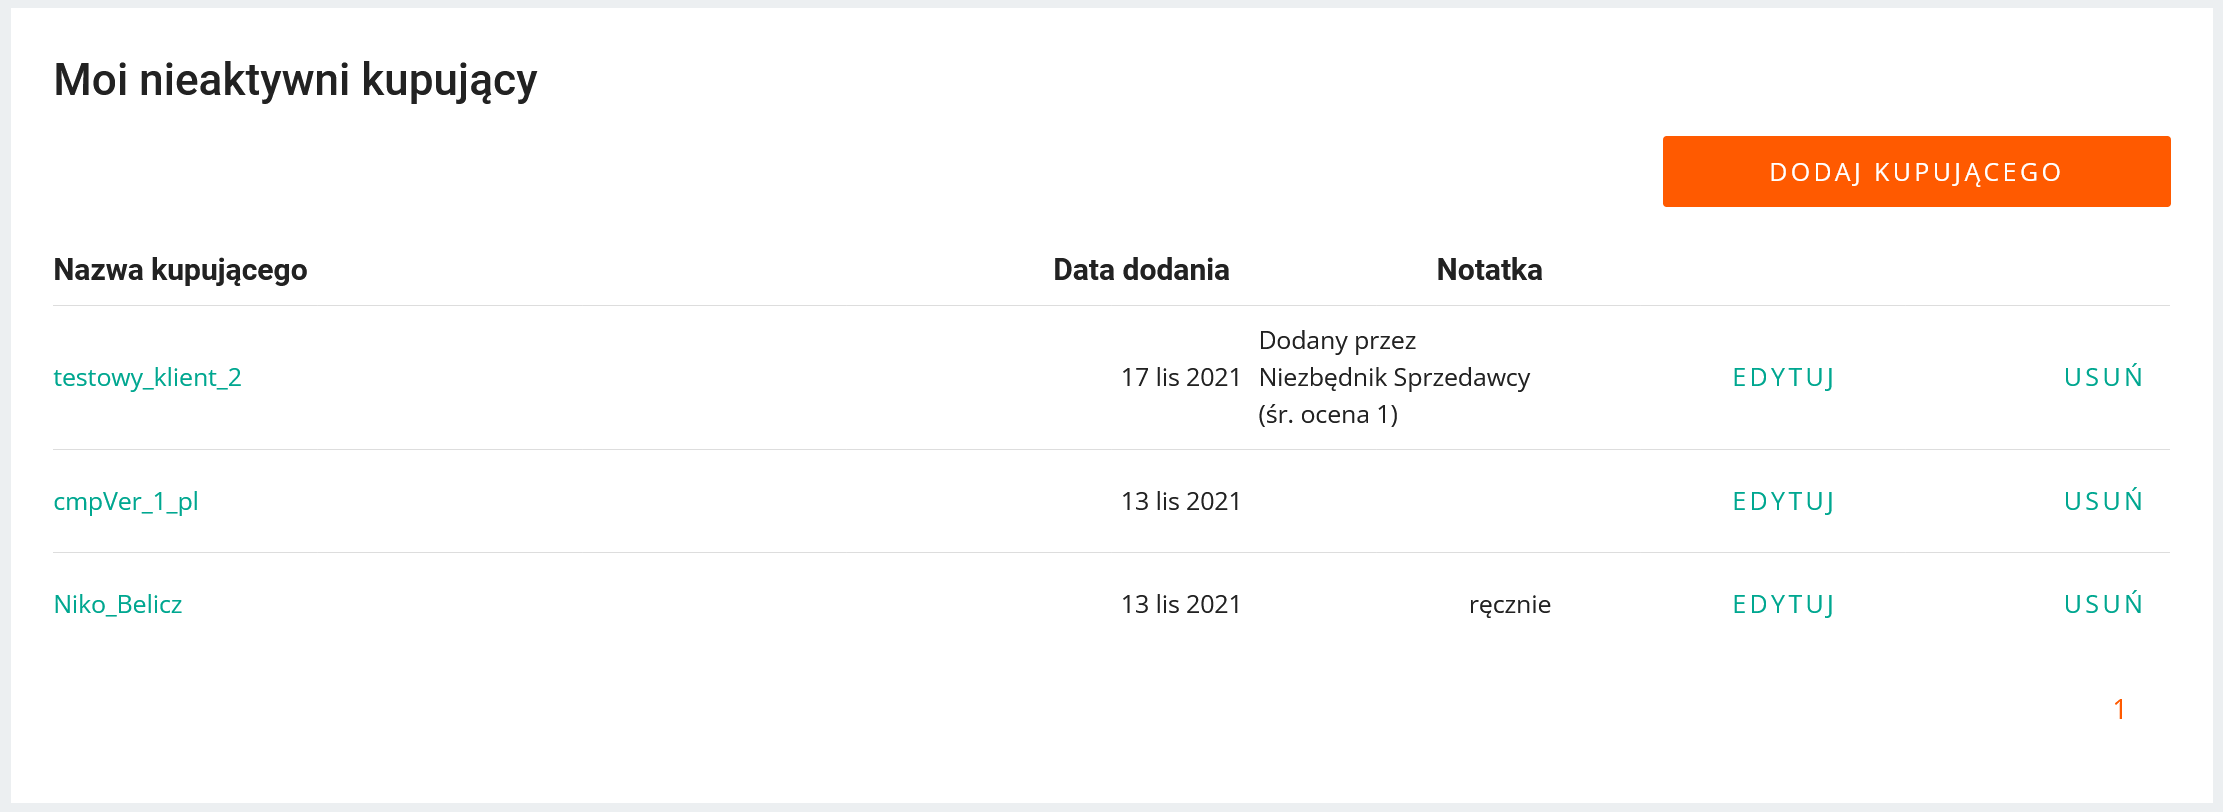Click the 17 lis 2021 date
This screenshot has width=2223, height=812.
1180,378
